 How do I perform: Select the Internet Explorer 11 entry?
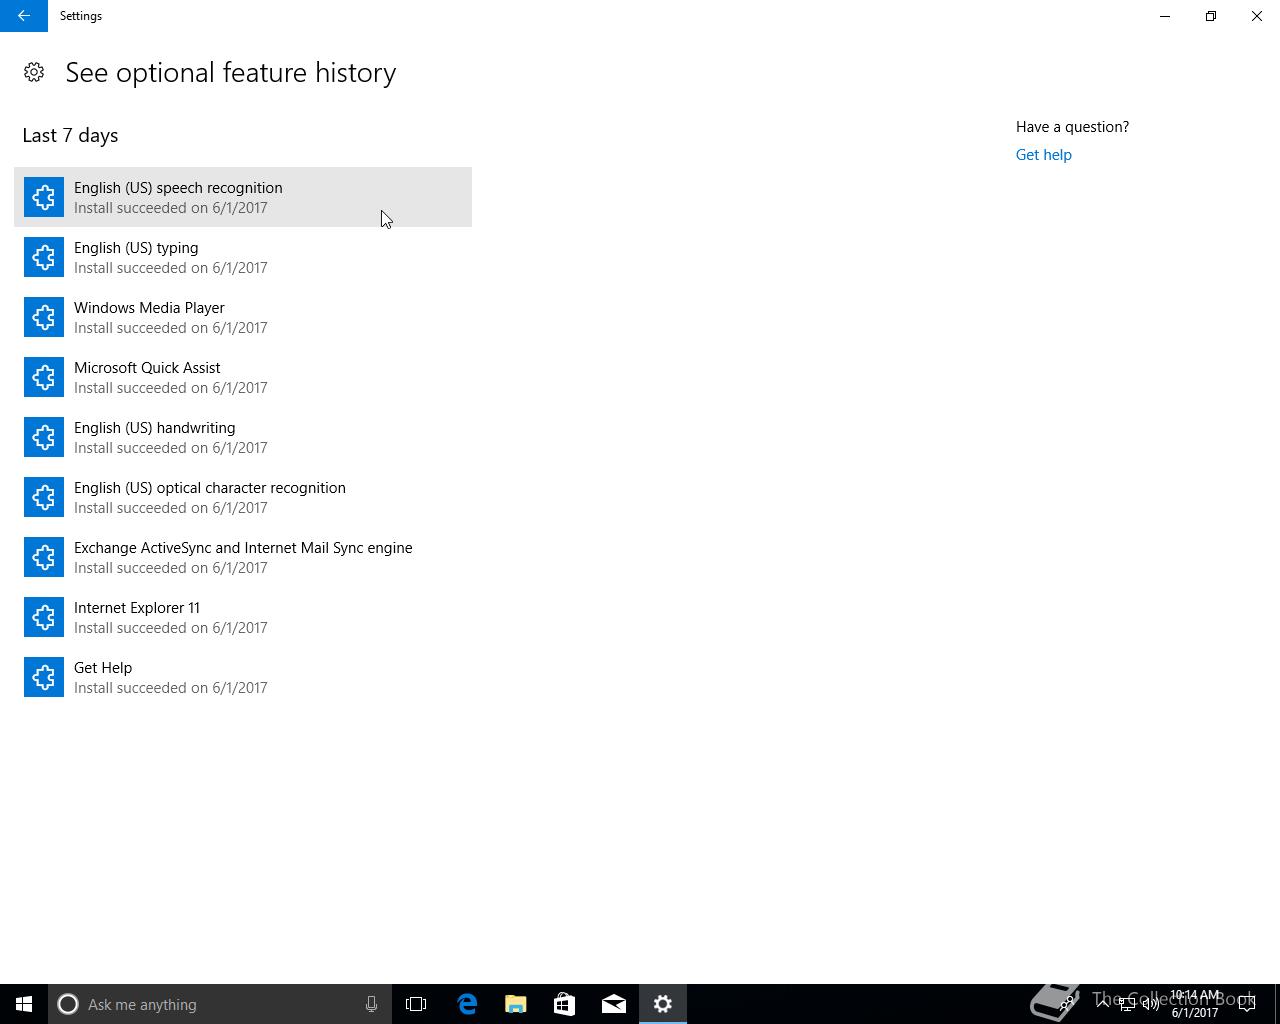243,617
